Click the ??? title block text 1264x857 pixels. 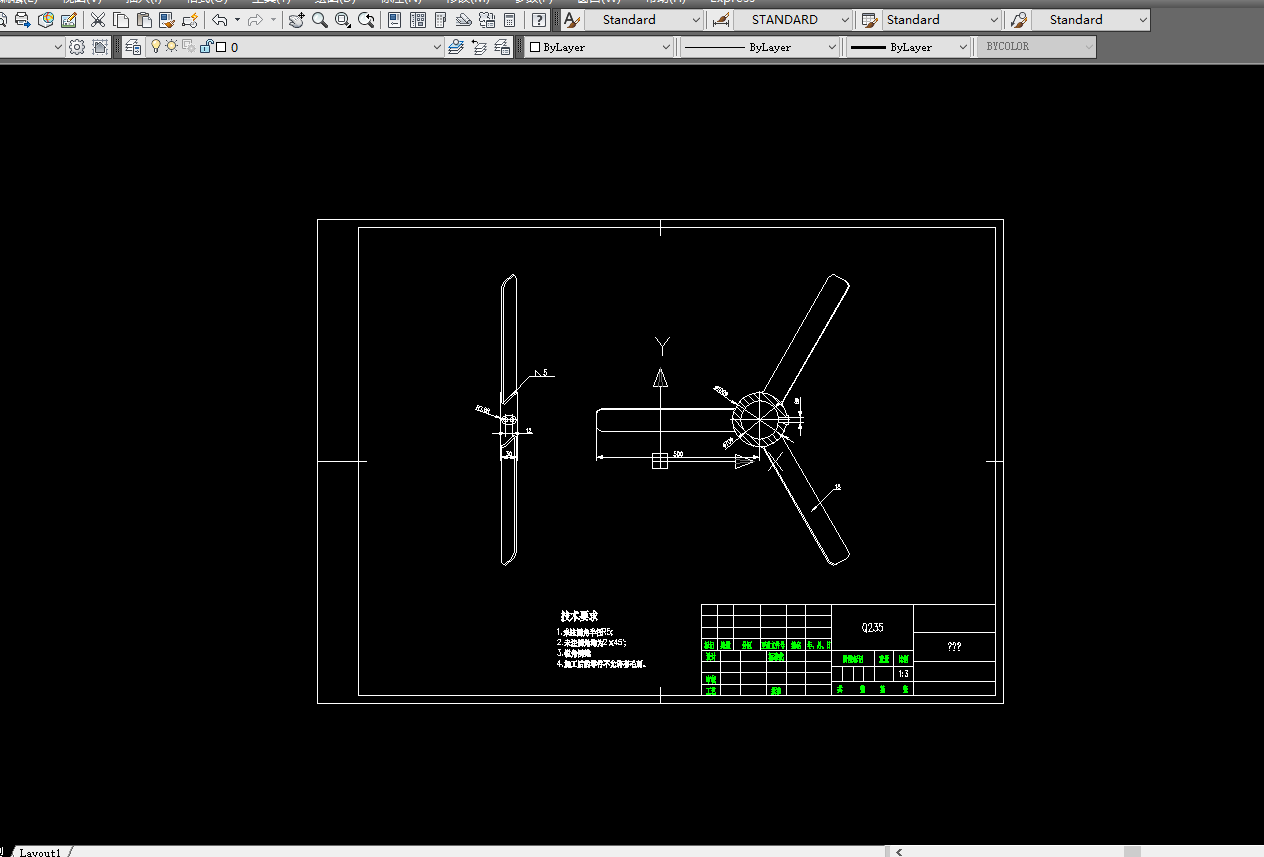tap(954, 647)
